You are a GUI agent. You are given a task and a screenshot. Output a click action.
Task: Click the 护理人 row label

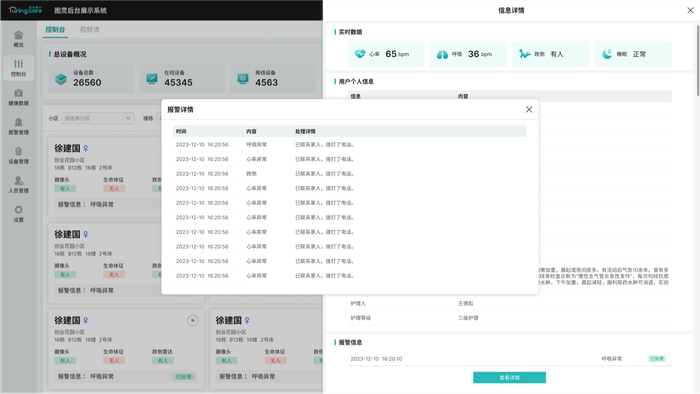(x=358, y=303)
